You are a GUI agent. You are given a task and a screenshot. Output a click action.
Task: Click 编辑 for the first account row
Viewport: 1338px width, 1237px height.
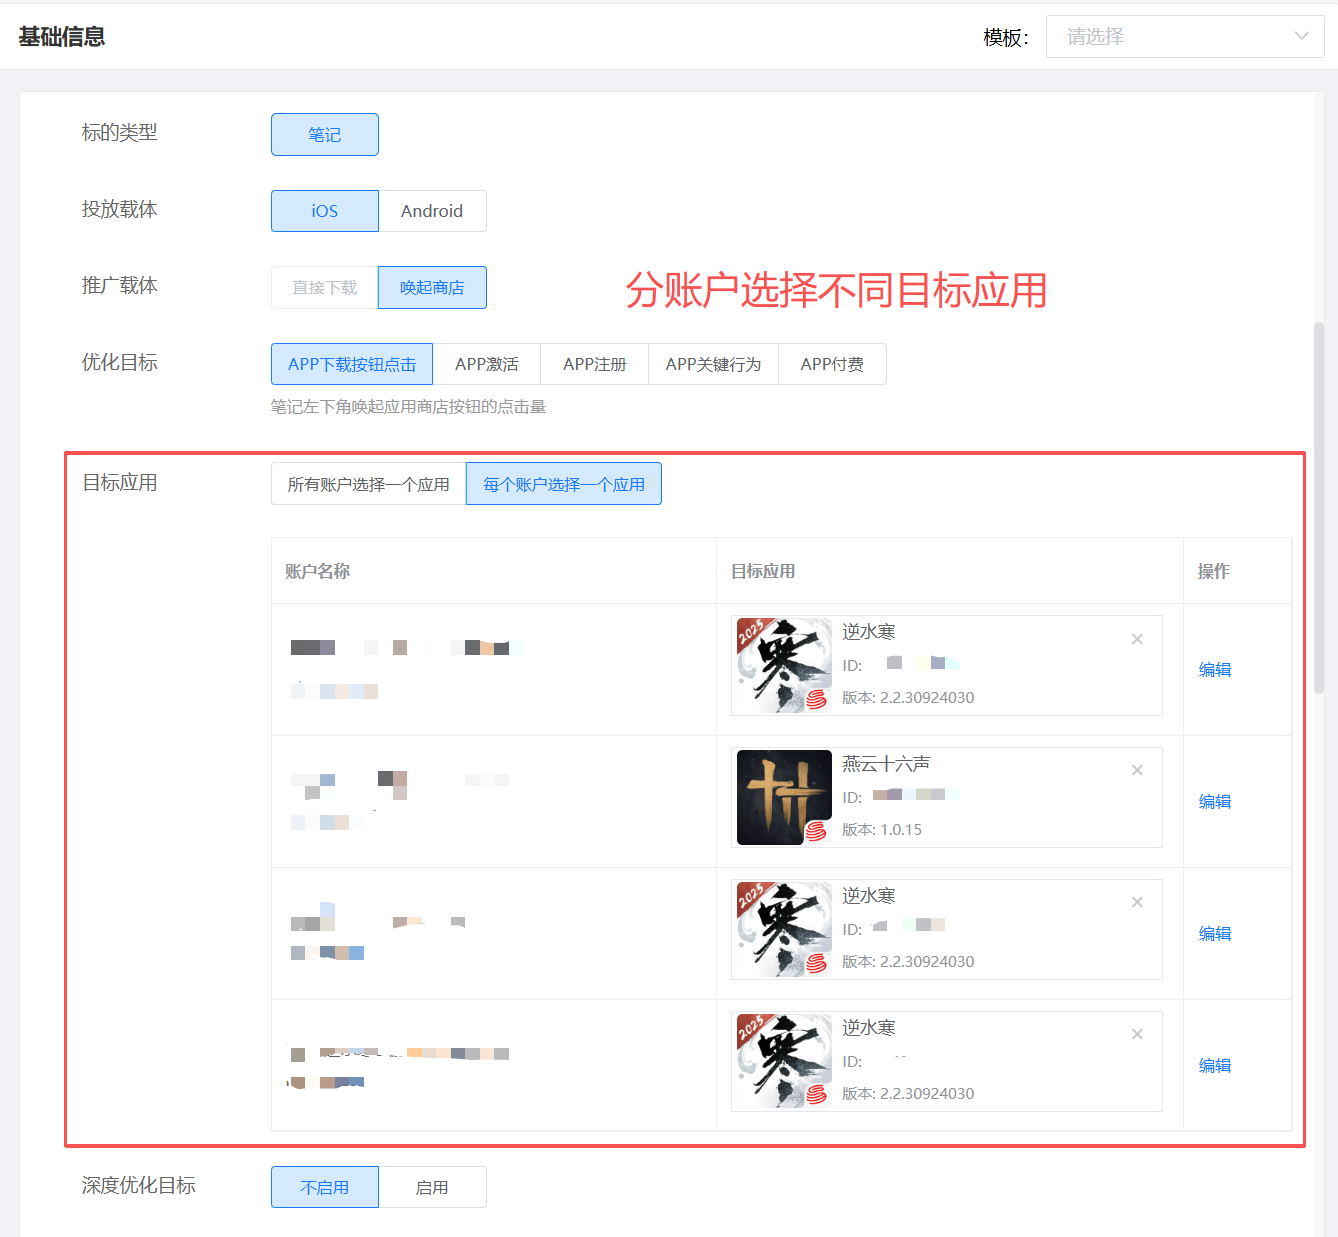coord(1214,669)
